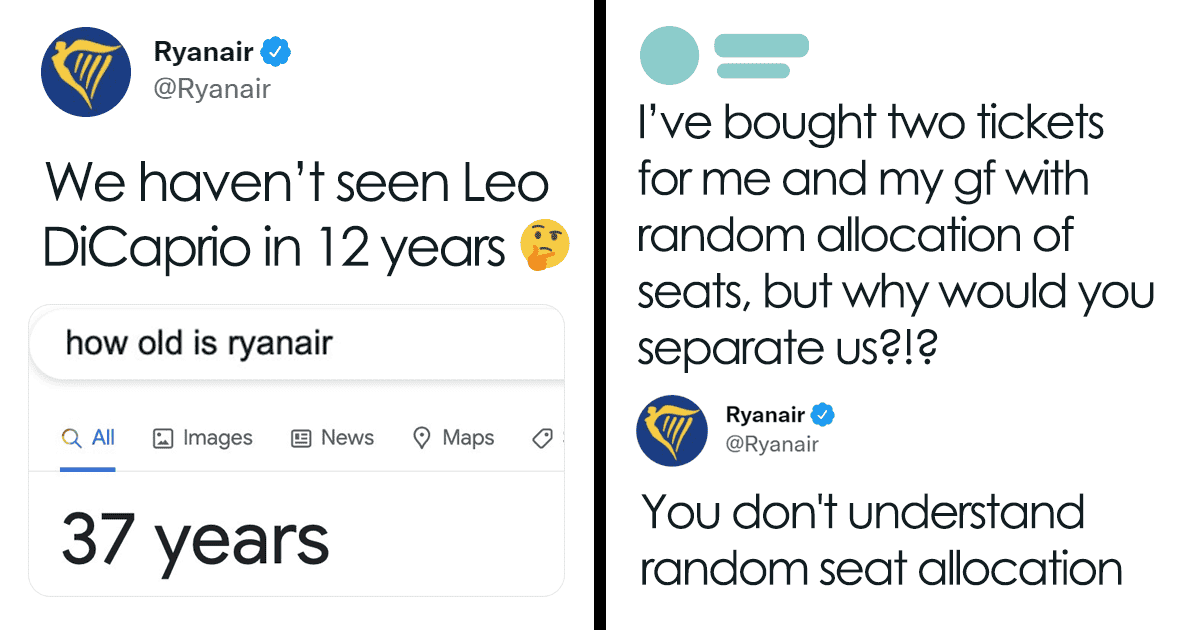Open the News search tab
Image resolution: width=1200 pixels, height=630 pixels.
[x=347, y=438]
